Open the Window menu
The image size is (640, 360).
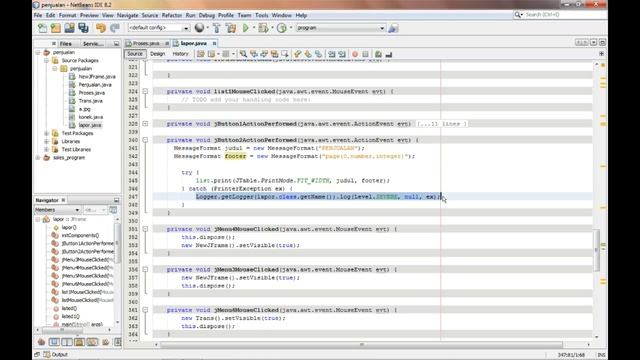pos(282,15)
